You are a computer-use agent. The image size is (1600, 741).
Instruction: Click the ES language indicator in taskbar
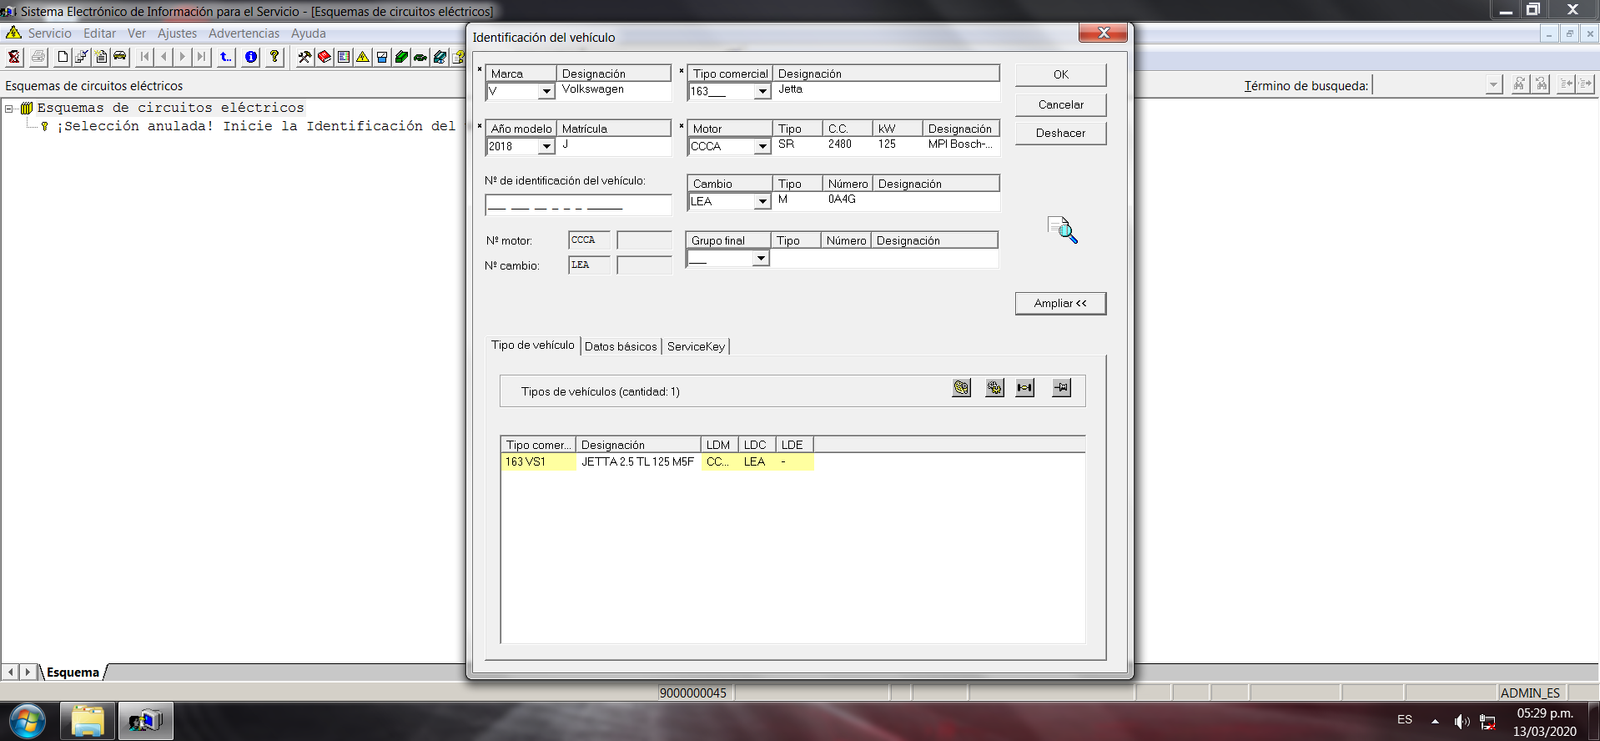tap(1405, 720)
